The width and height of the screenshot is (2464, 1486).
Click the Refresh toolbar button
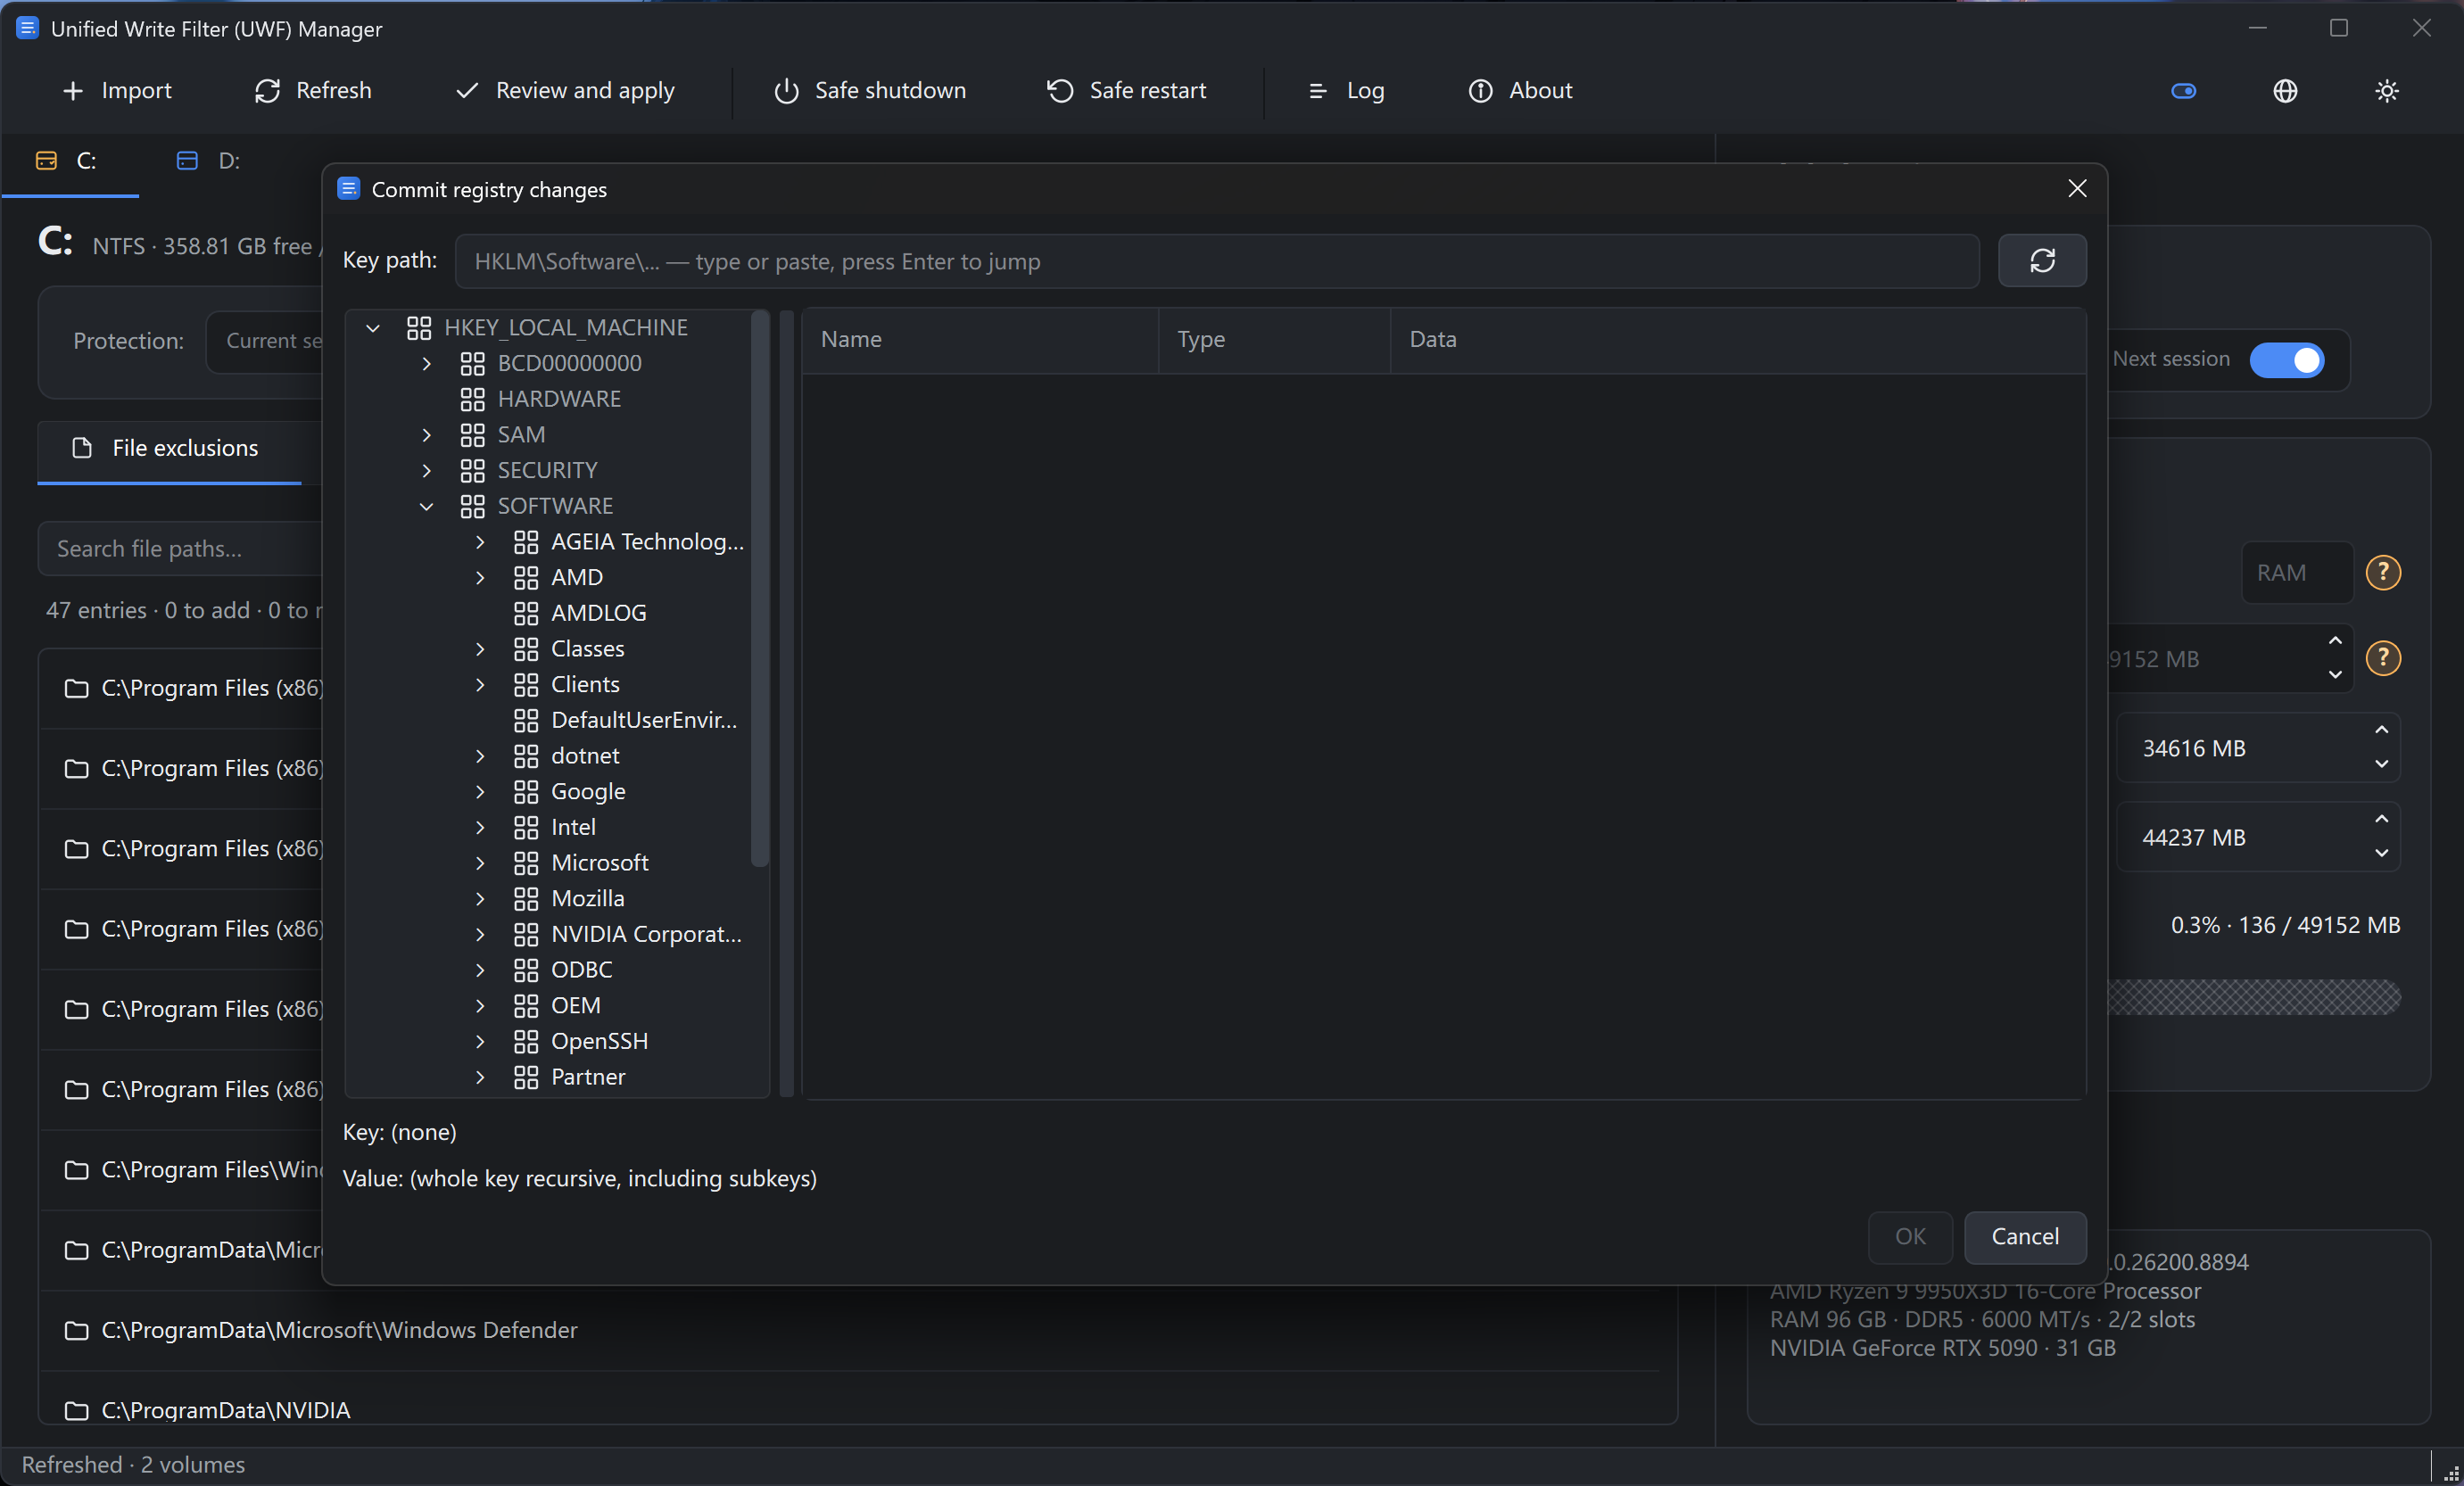point(313,91)
